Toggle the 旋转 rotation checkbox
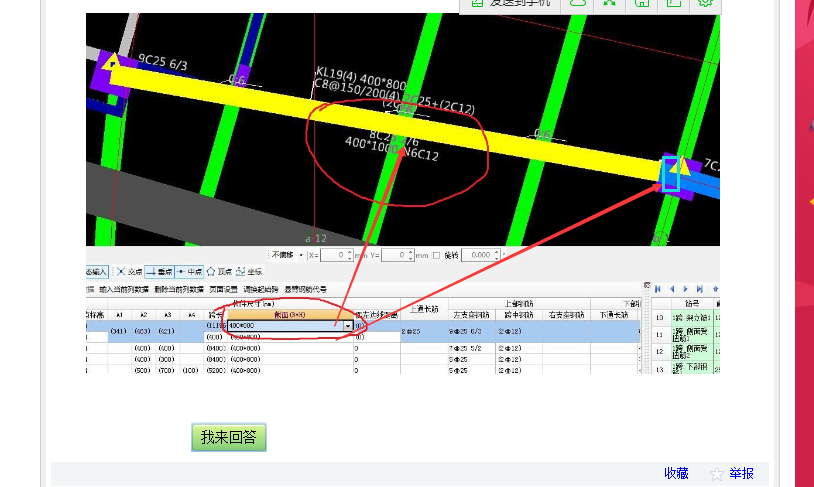This screenshot has width=814, height=487. (436, 255)
